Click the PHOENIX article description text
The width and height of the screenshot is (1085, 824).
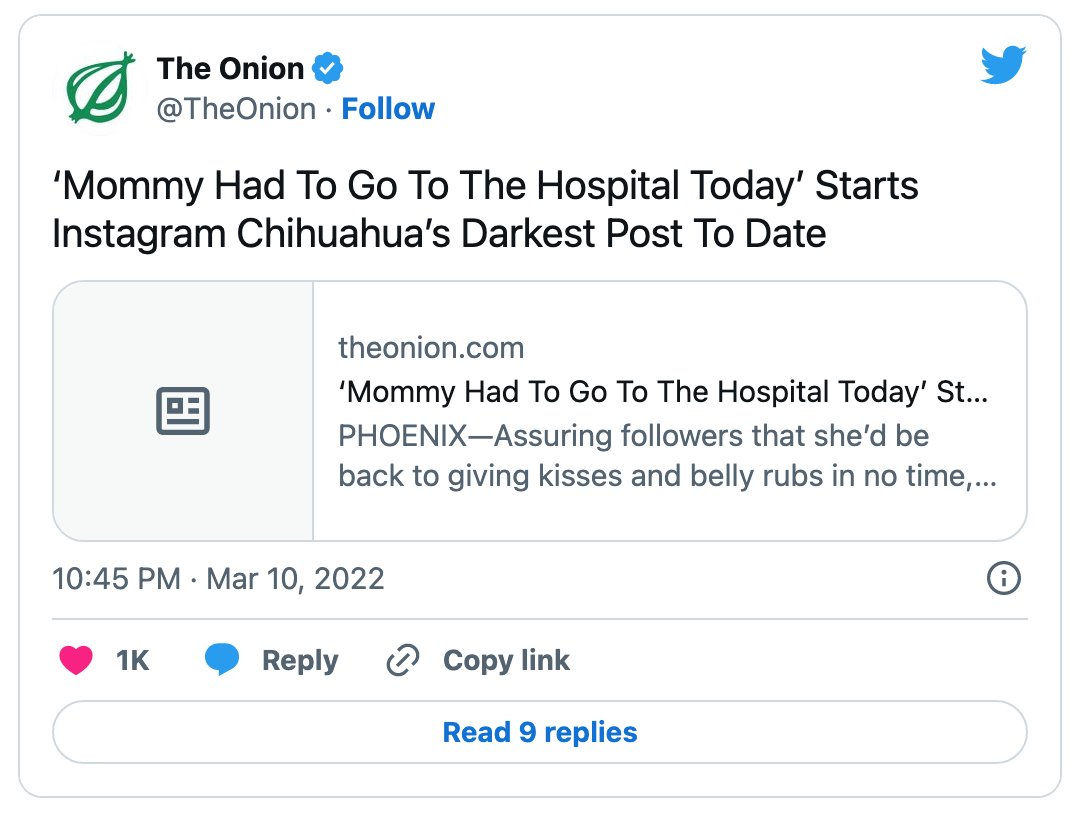(x=667, y=456)
